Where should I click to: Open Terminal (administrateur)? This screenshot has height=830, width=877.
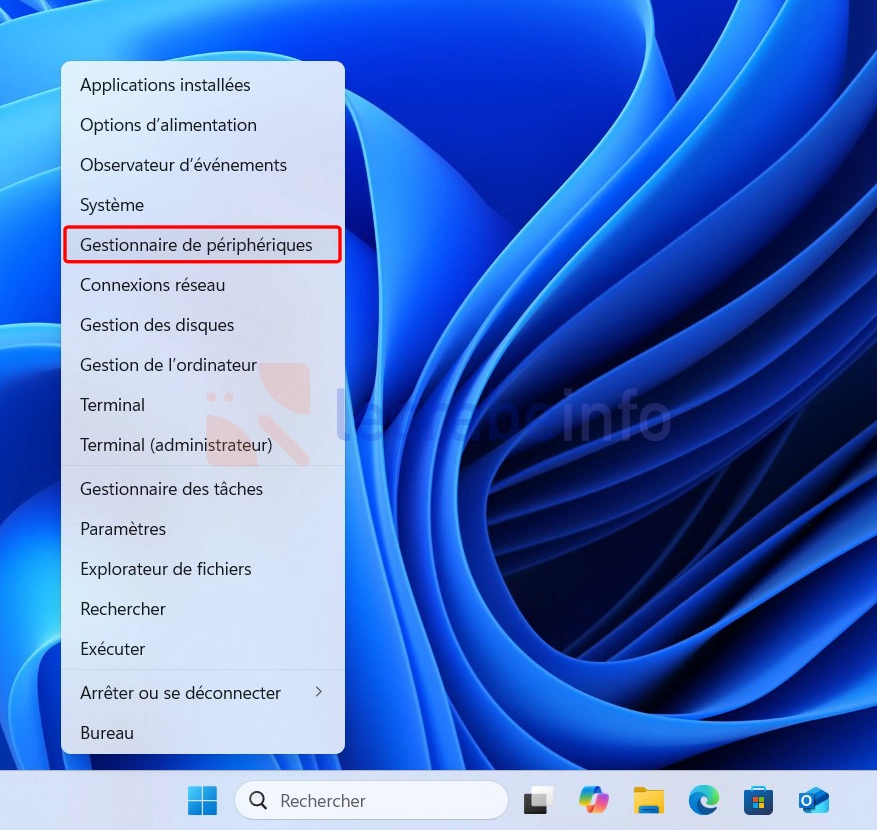[x=176, y=445]
